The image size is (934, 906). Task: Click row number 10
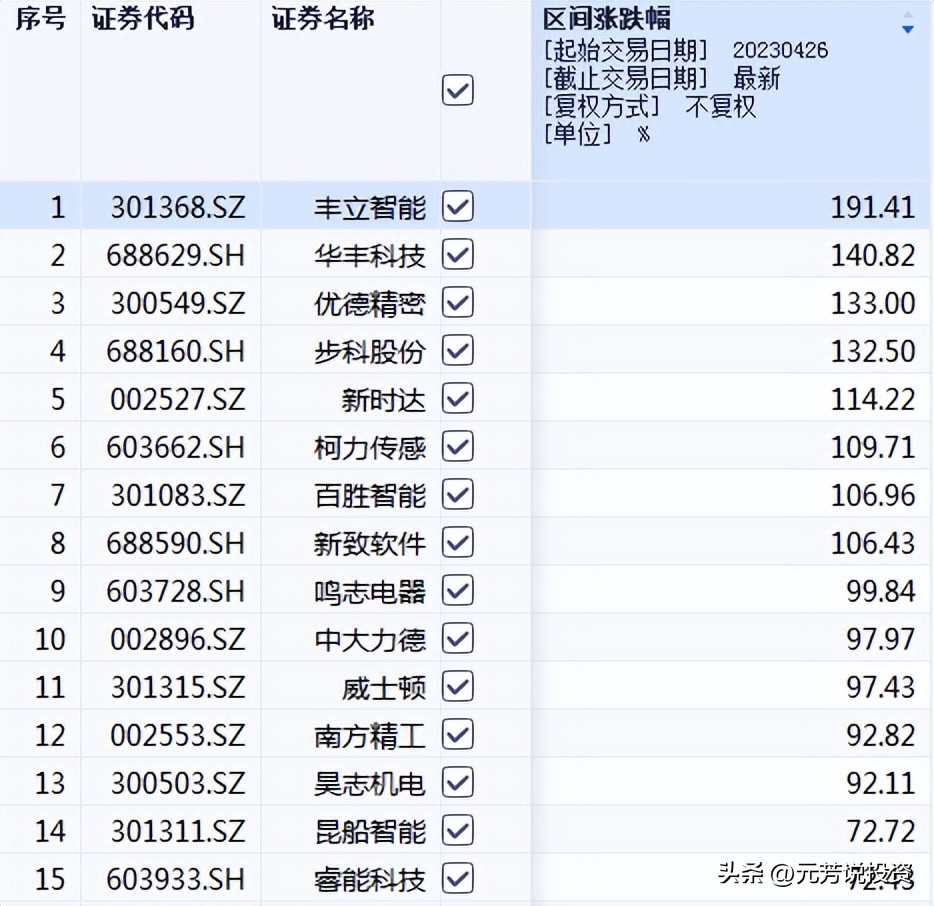[x=50, y=639]
